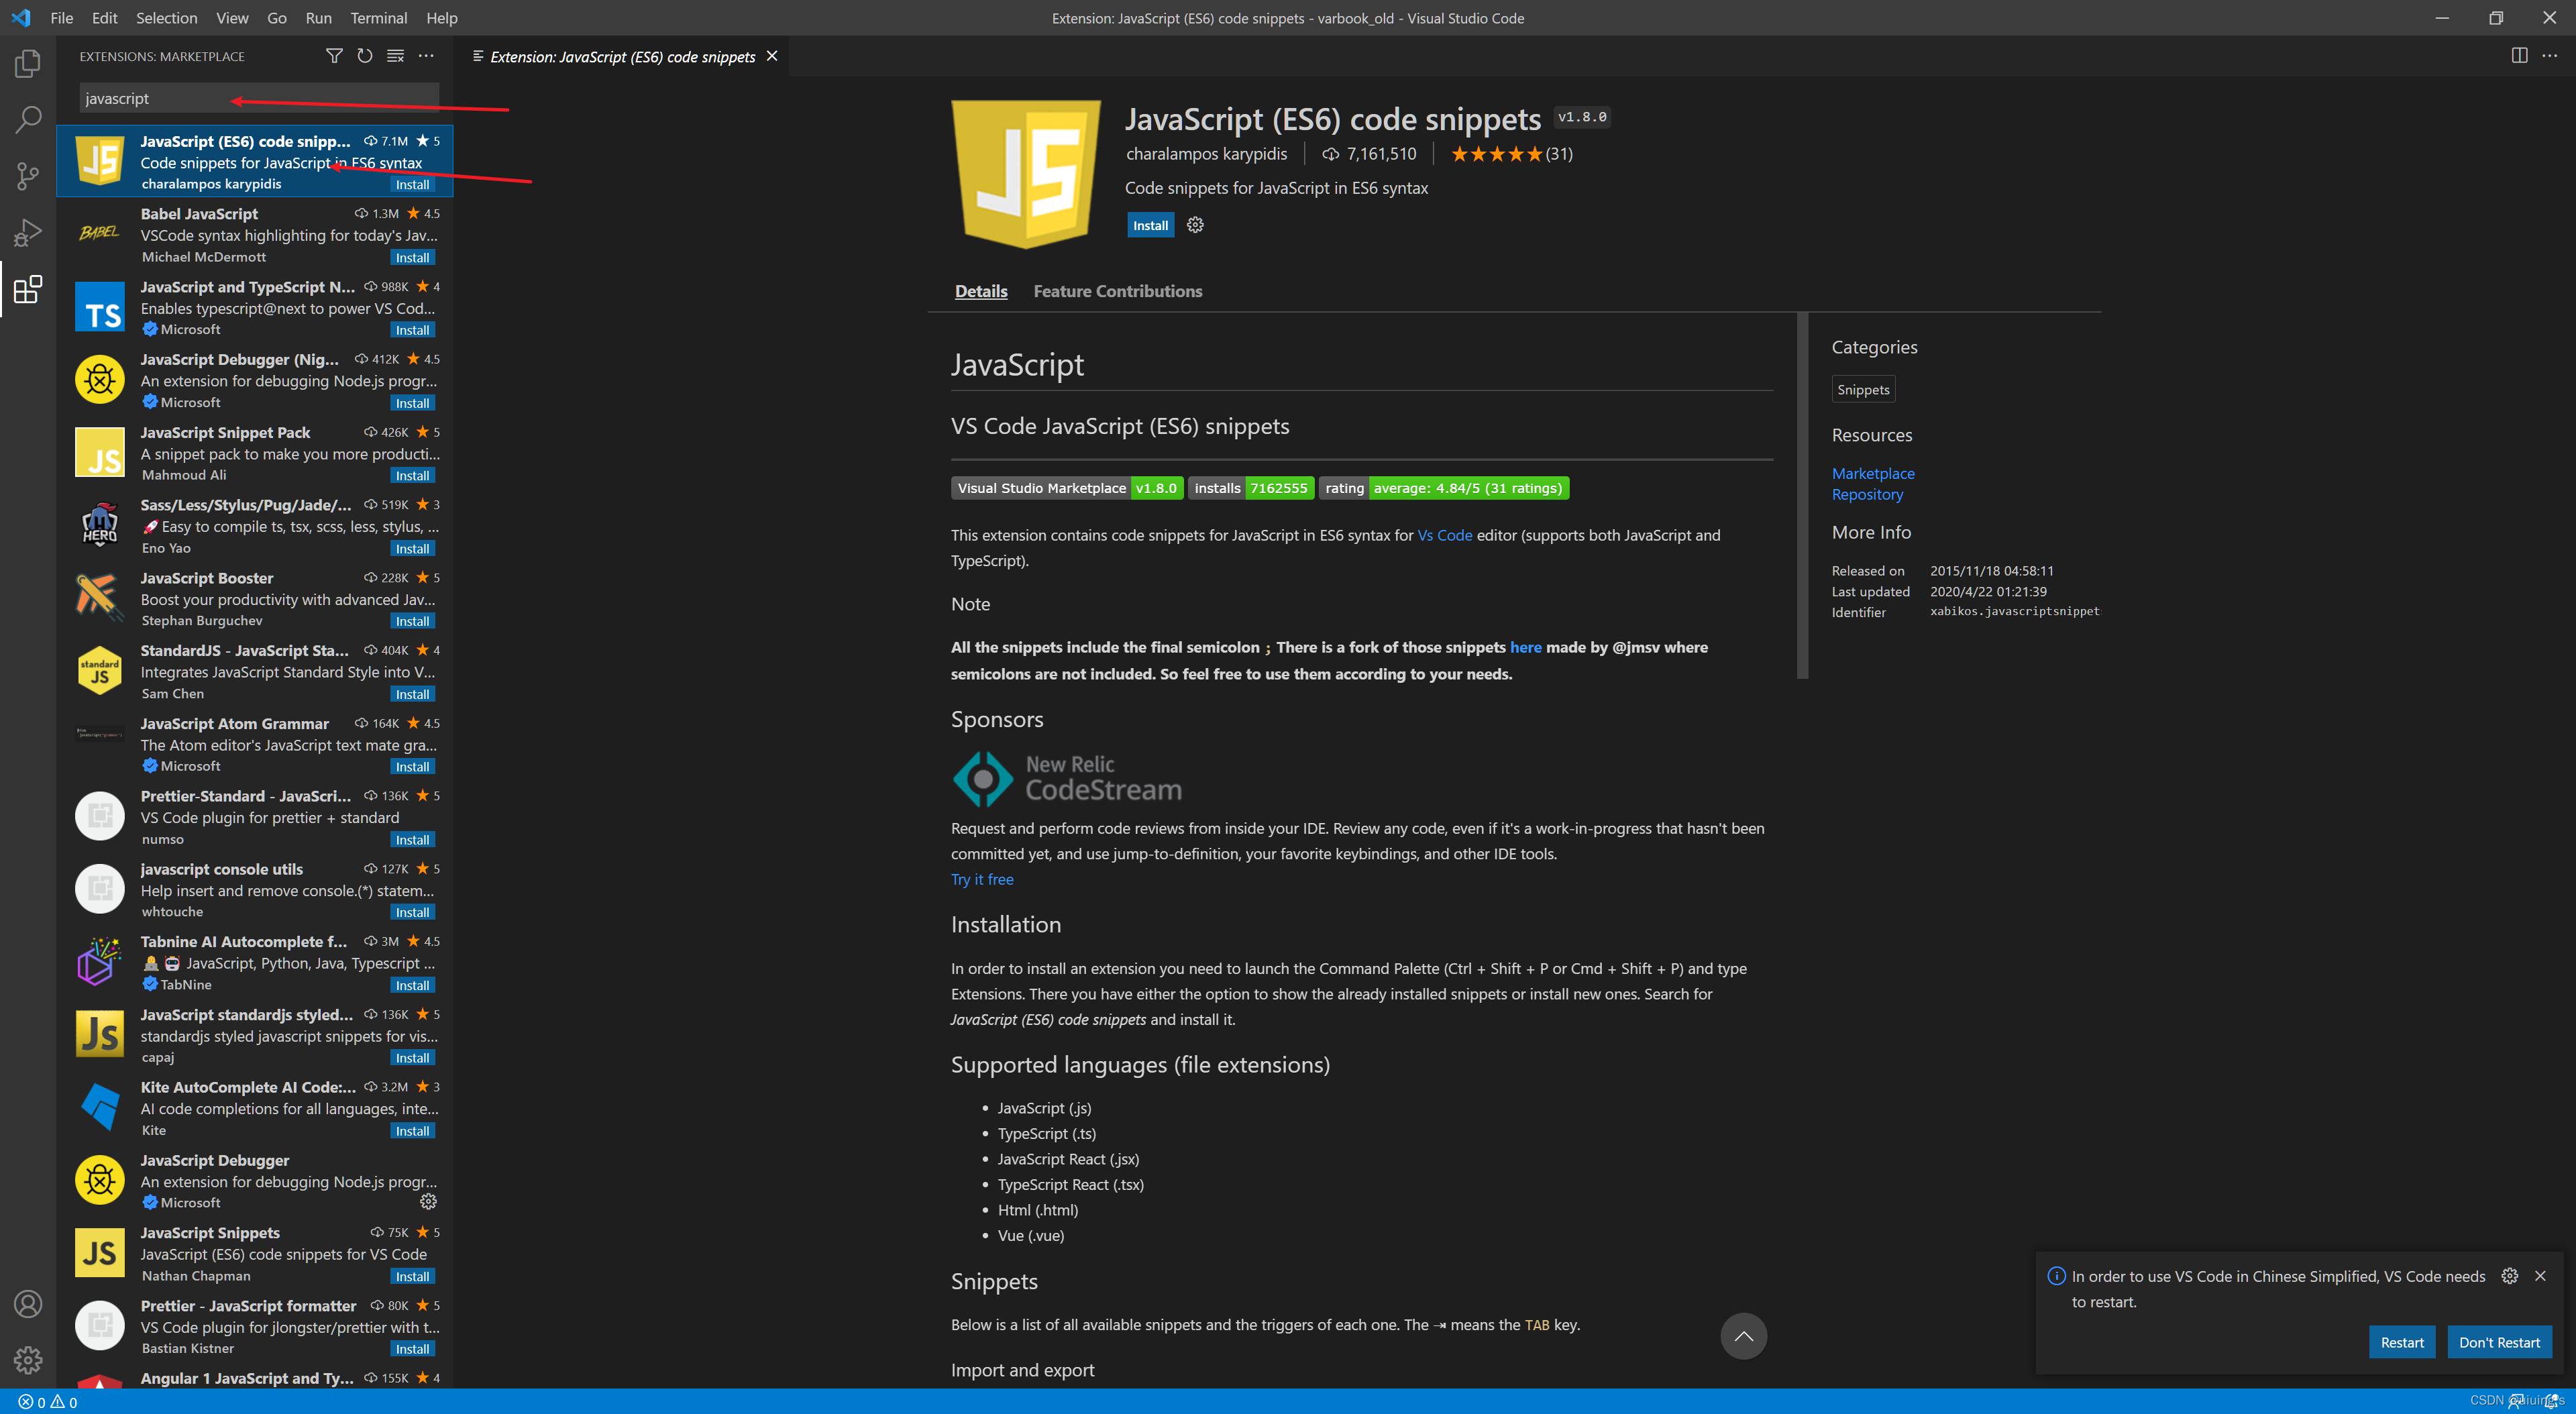Open the Accounts icon in activity bar
Image resolution: width=2576 pixels, height=1414 pixels.
(x=28, y=1303)
